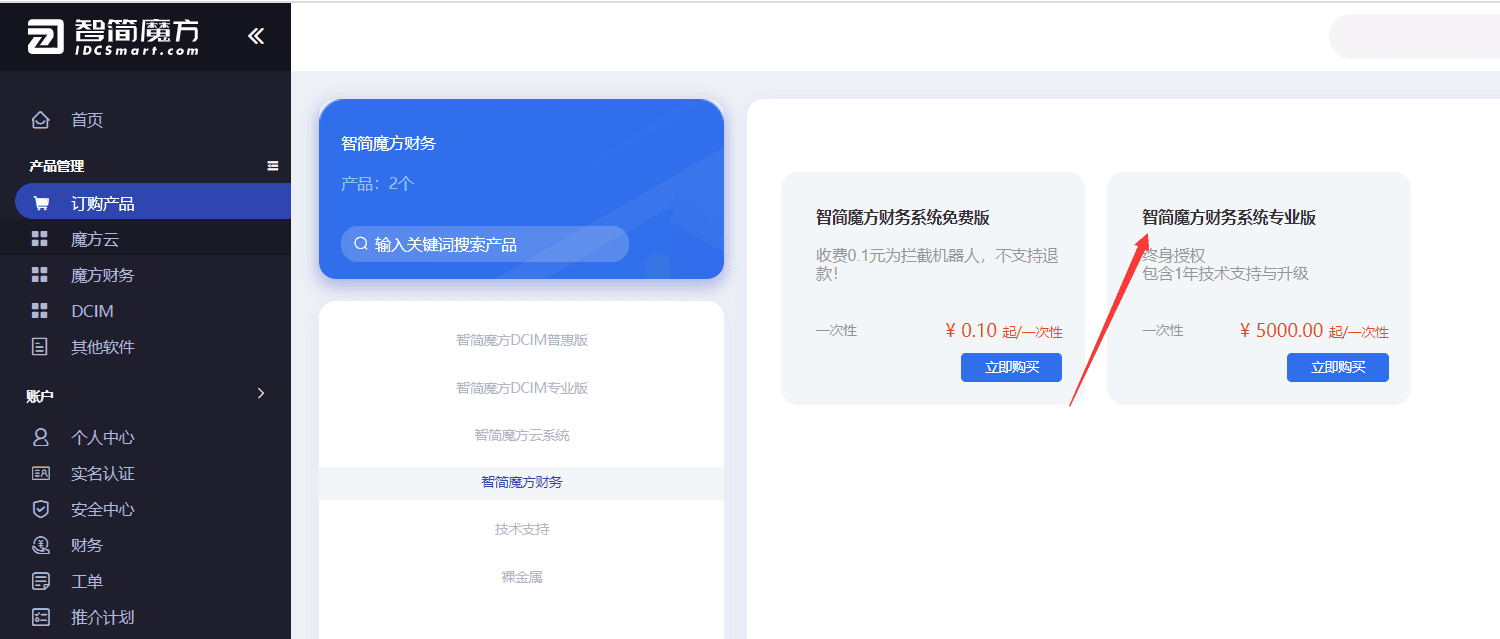Click 智简魔方财务系统免费版 title
Viewport: 1500px width, 639px height.
coord(903,217)
